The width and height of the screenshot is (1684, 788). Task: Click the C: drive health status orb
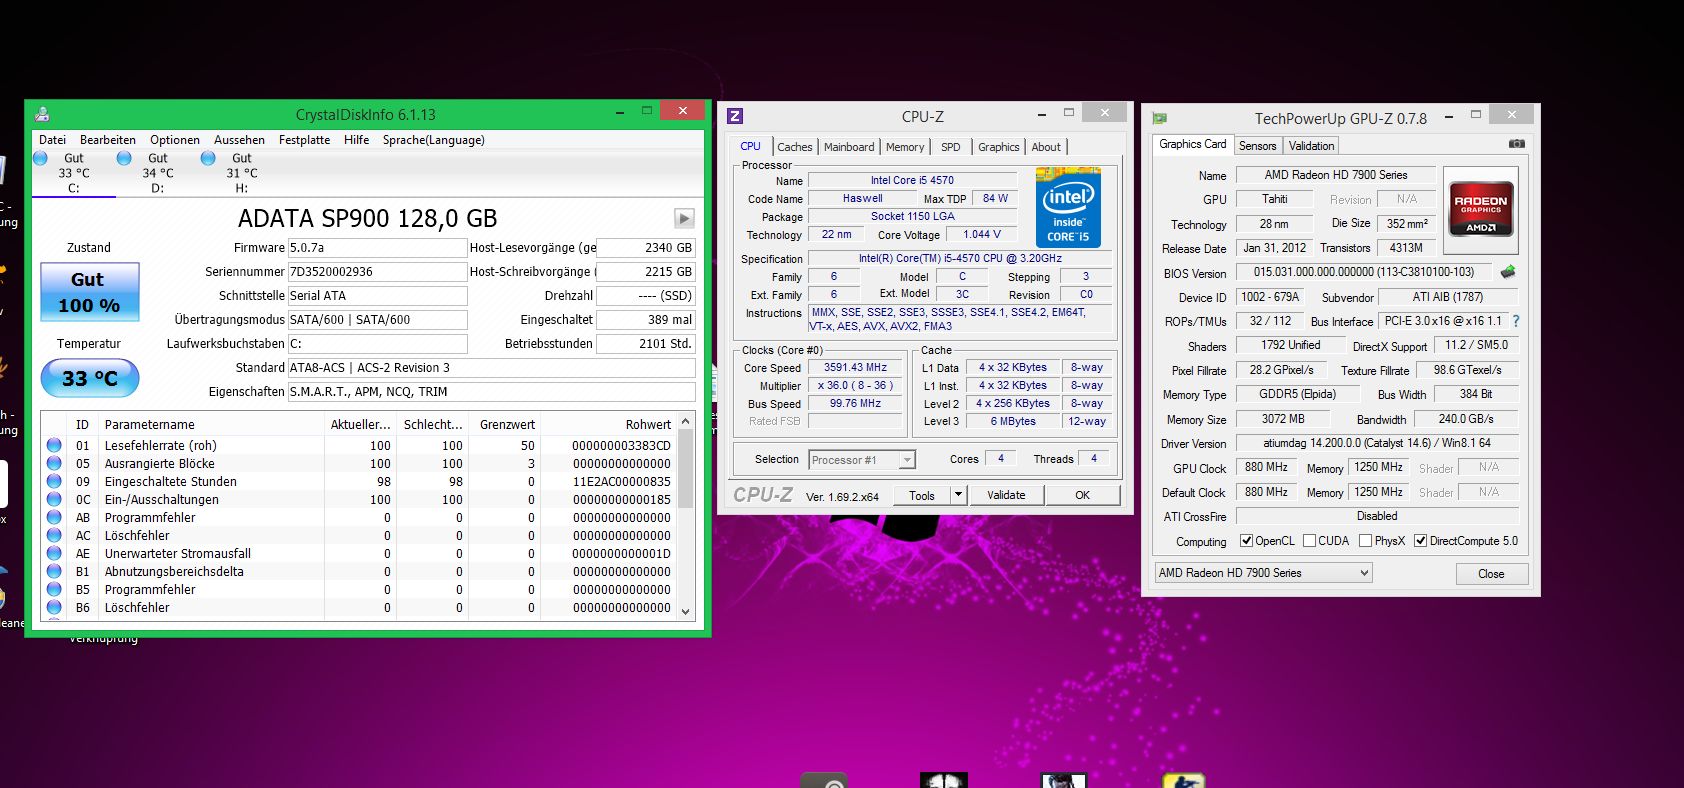click(x=40, y=158)
